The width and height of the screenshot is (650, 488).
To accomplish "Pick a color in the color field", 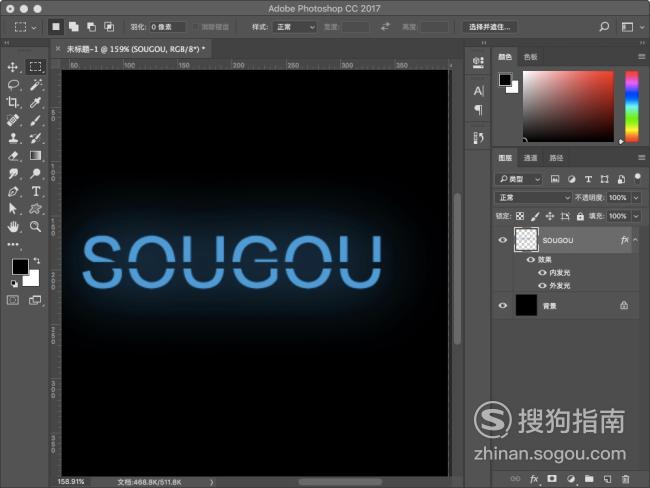I will pyautogui.click(x=568, y=106).
